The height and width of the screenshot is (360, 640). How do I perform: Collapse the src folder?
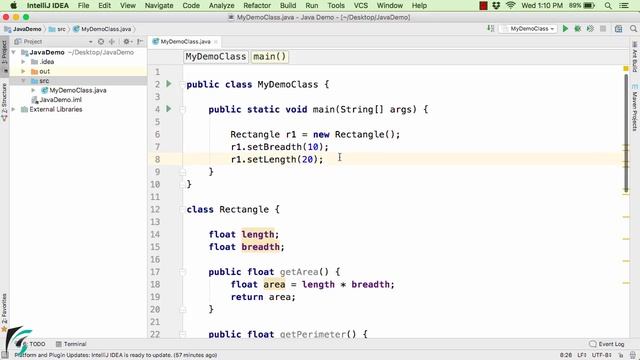(23, 81)
